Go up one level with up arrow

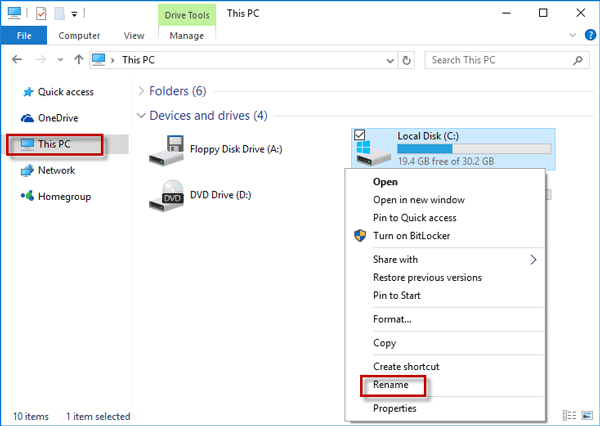tap(78, 60)
